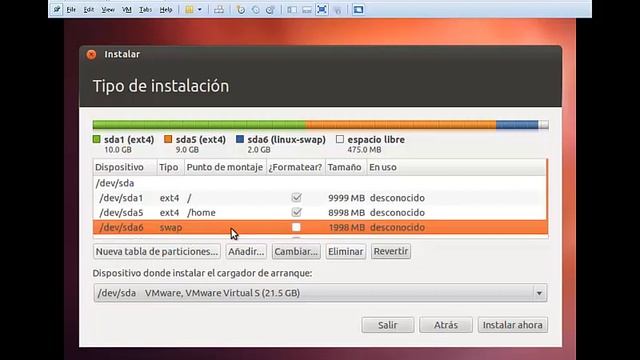640x360 pixels.
Task: Click the Cambiar... button
Action: tap(296, 251)
